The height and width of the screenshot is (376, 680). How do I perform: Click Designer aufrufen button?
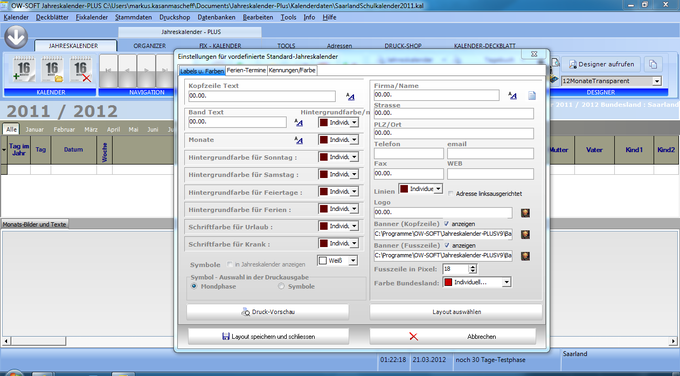pos(601,64)
